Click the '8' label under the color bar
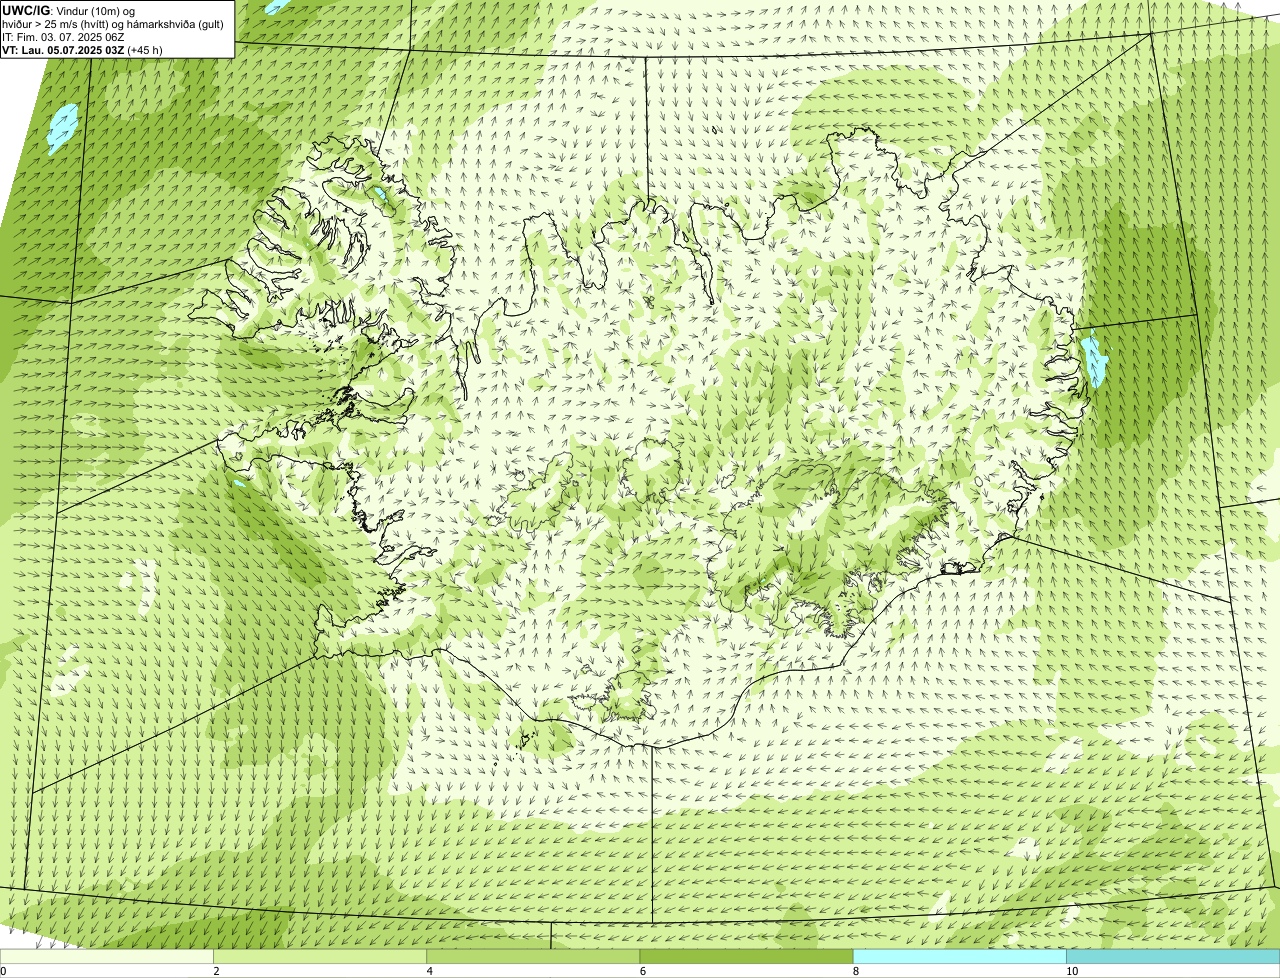Screen dimensions: 1280x978 tap(855, 971)
